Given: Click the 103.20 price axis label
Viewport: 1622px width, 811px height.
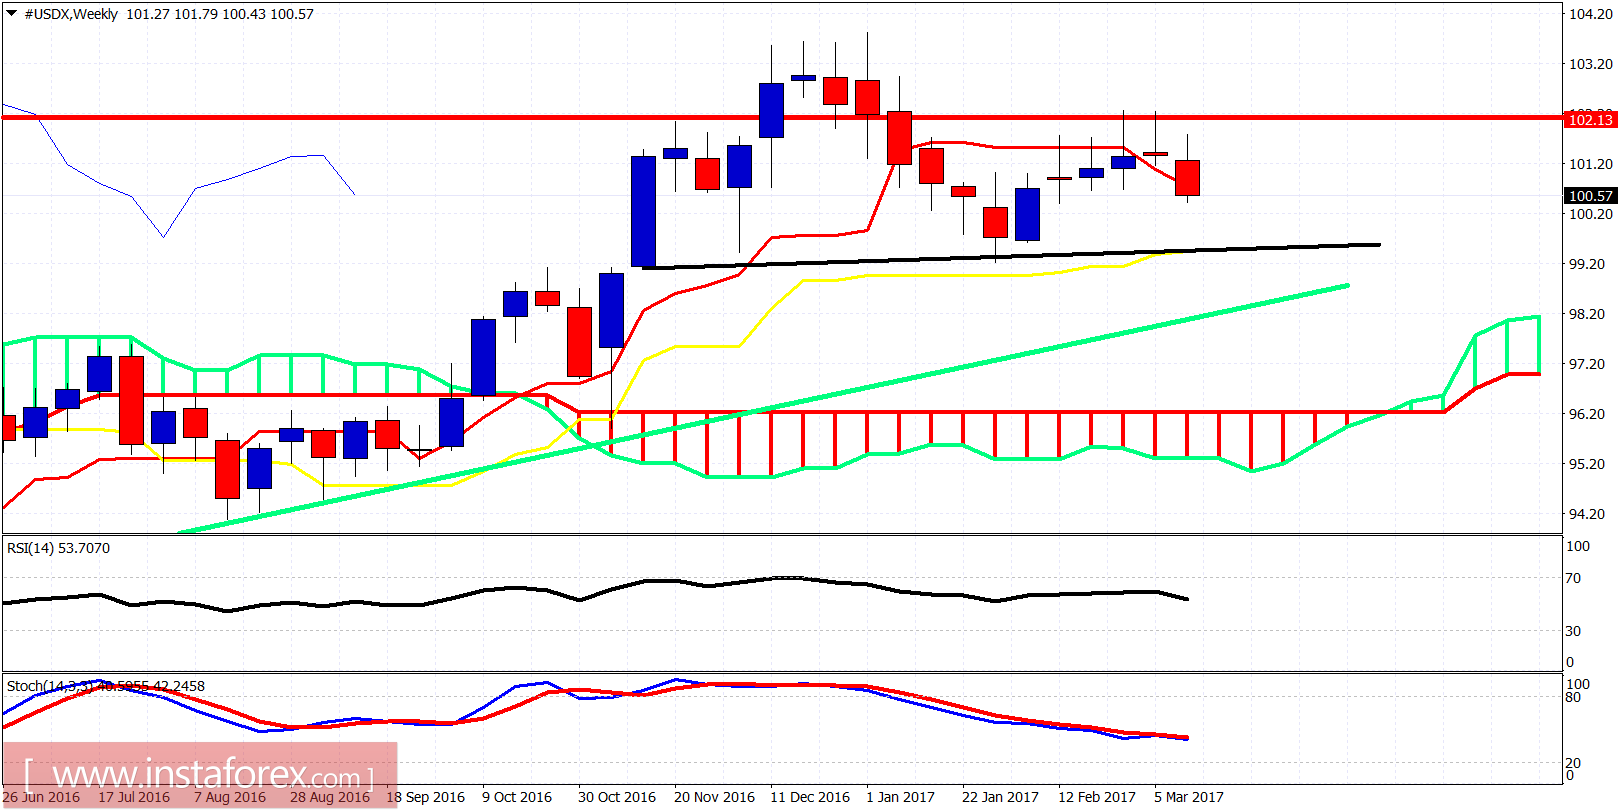Looking at the screenshot, I should coord(1590,64).
